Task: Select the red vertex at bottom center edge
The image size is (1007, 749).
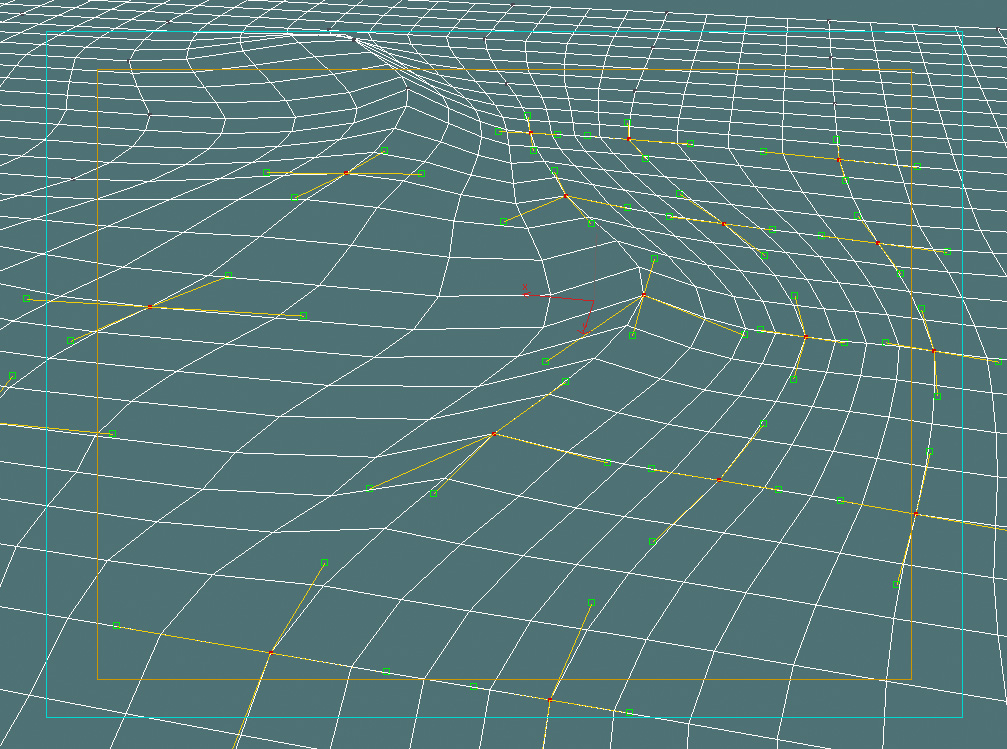Action: click(x=549, y=698)
